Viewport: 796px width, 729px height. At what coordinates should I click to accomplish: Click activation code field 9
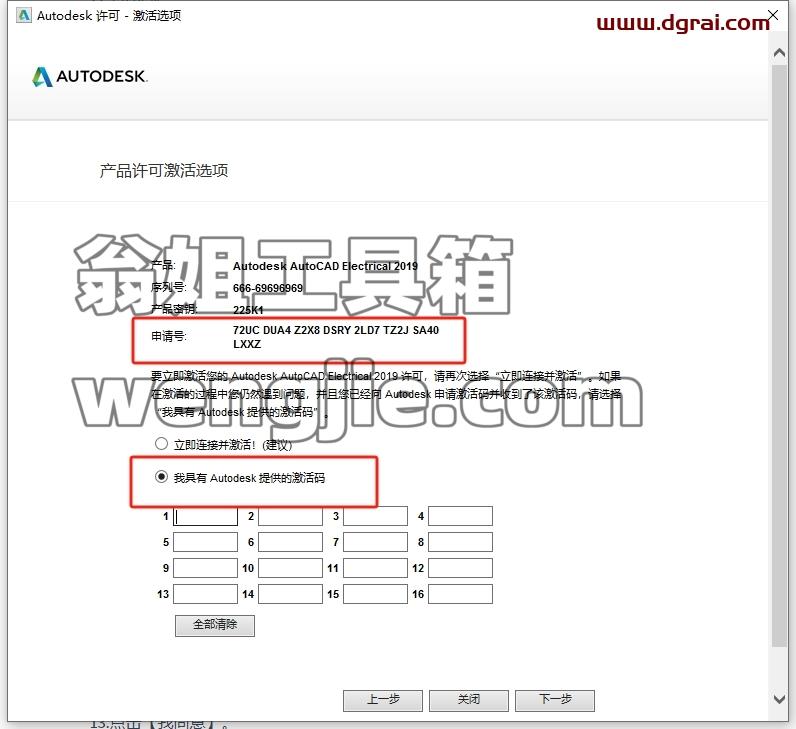[206, 568]
